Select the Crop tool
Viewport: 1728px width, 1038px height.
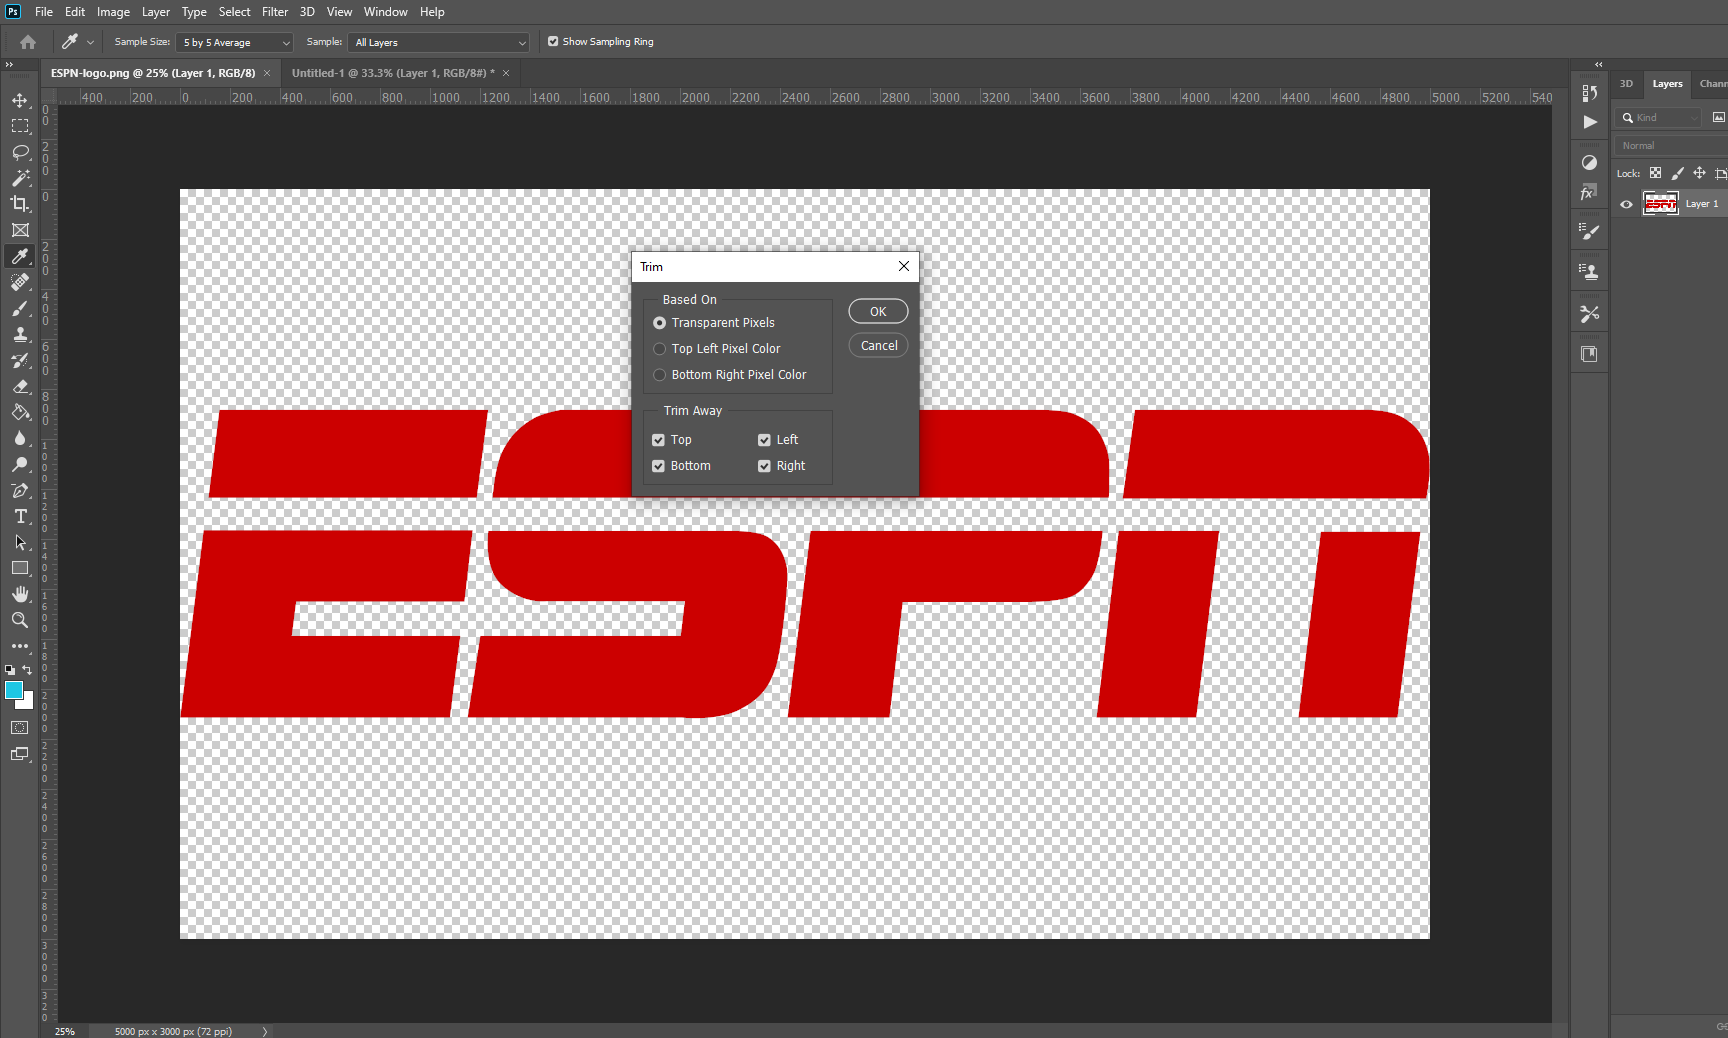[x=20, y=204]
